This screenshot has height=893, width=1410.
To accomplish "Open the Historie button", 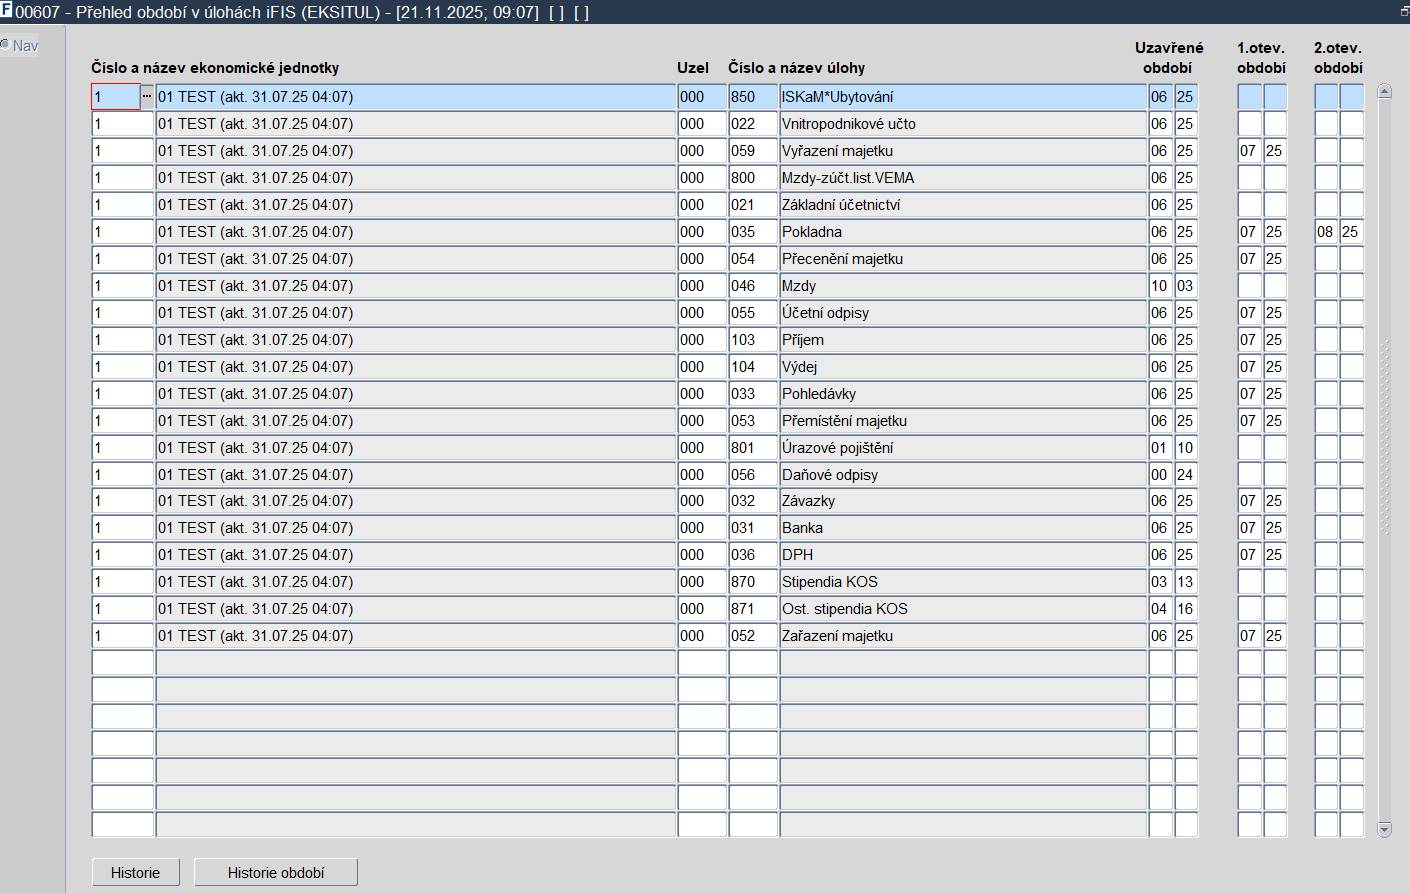I will click(x=136, y=872).
